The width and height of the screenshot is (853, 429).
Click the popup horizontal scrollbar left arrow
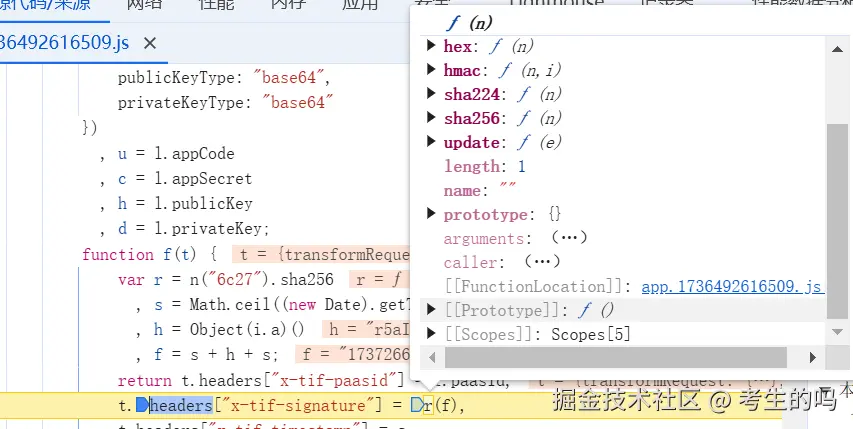[432, 357]
